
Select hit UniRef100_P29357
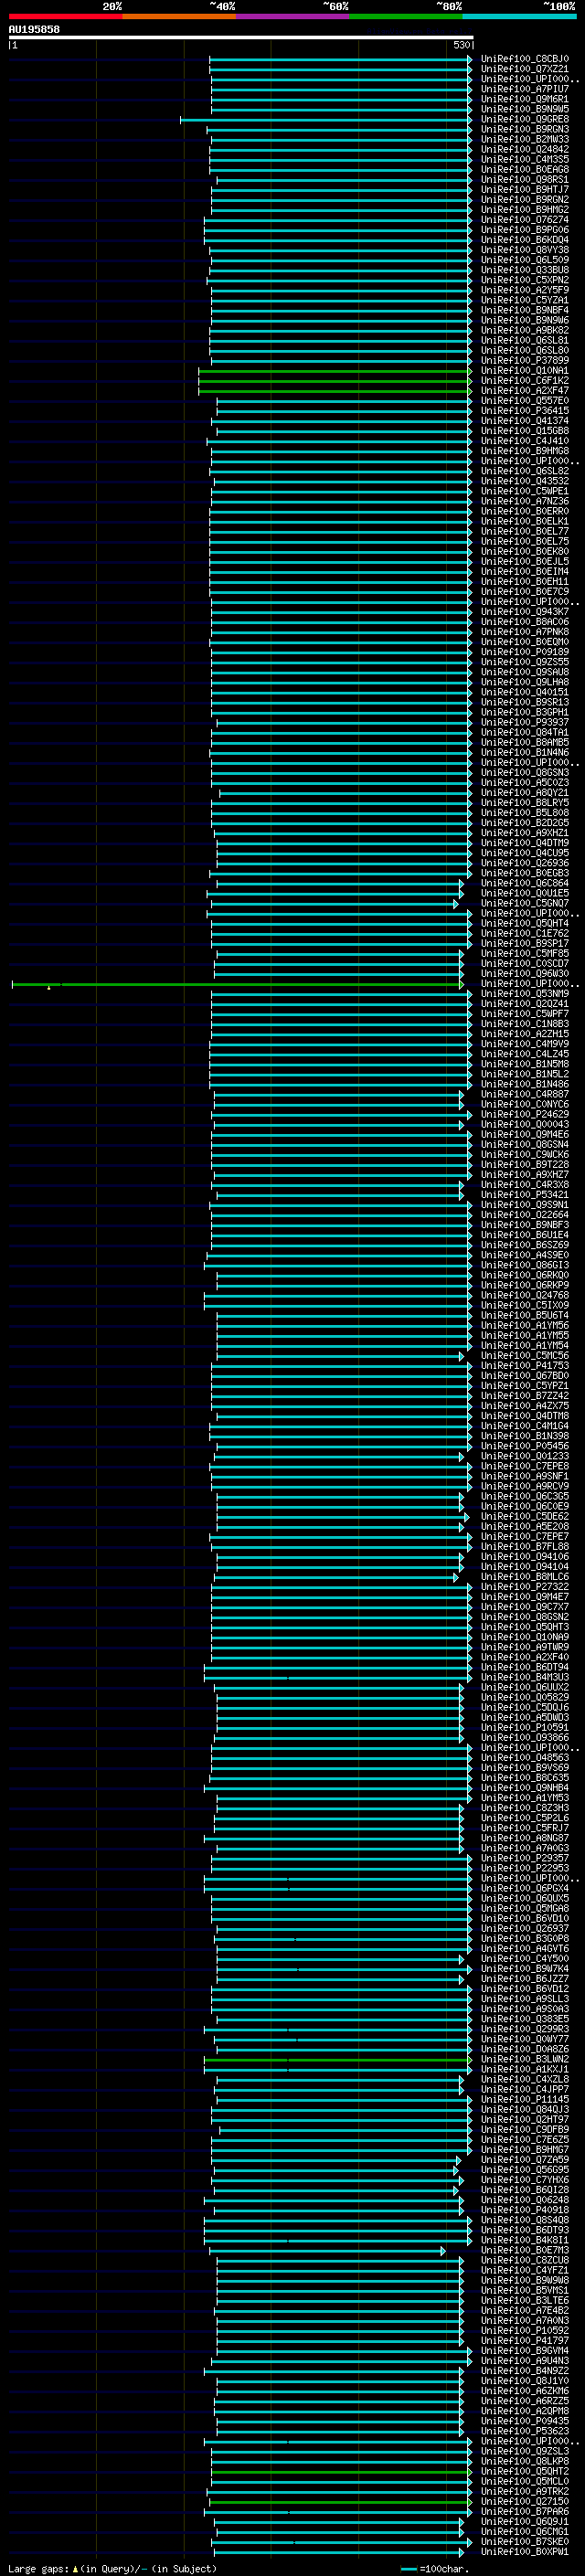click(525, 1858)
